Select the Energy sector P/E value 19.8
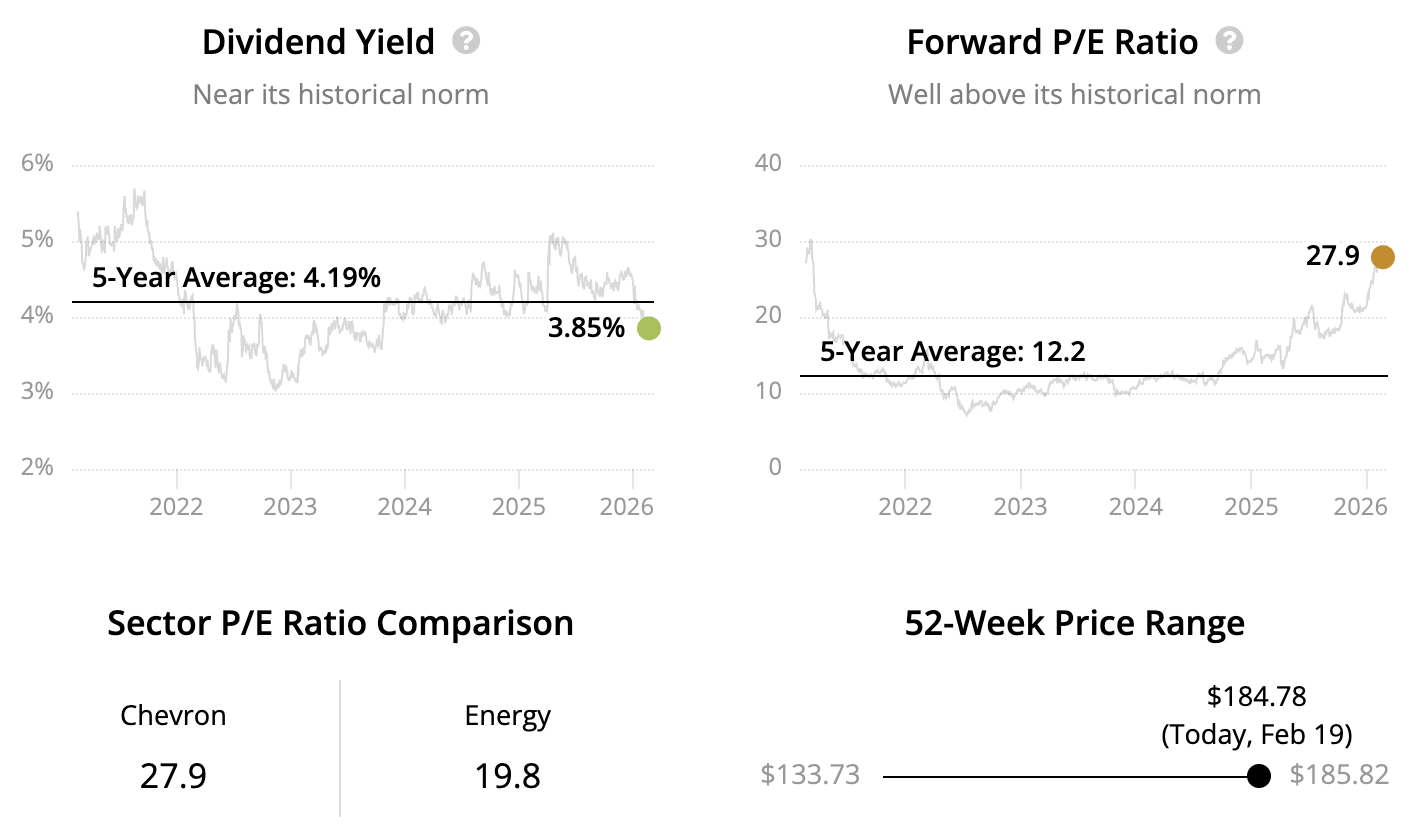Screen dimensions: 1418x840 507,776
